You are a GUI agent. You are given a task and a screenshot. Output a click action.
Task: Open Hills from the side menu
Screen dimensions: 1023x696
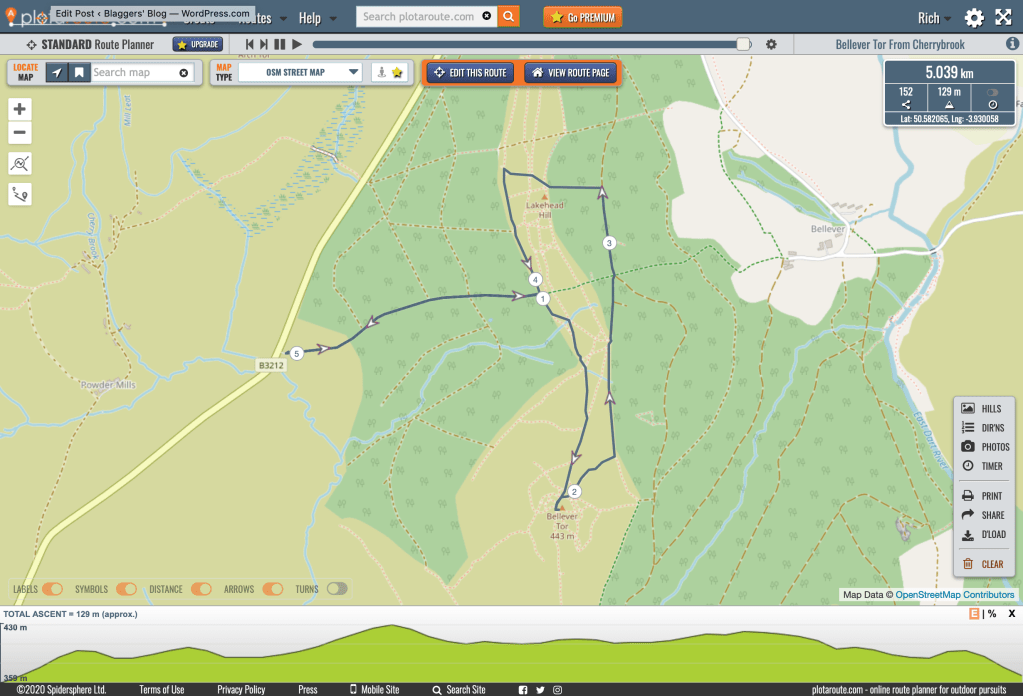tap(983, 408)
